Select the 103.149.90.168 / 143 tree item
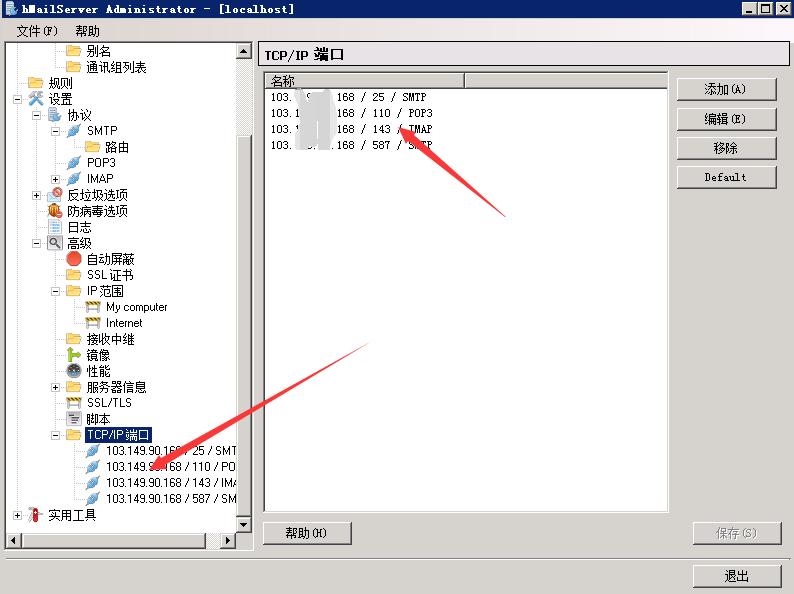794x594 pixels. (x=171, y=483)
